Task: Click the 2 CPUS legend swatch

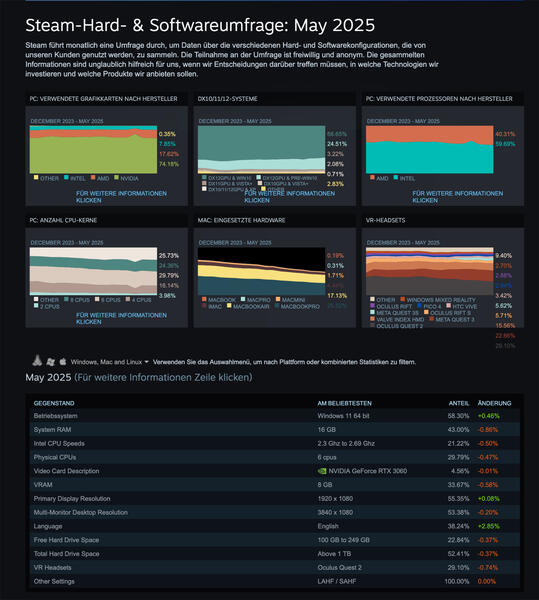Action: pyautogui.click(x=36, y=306)
